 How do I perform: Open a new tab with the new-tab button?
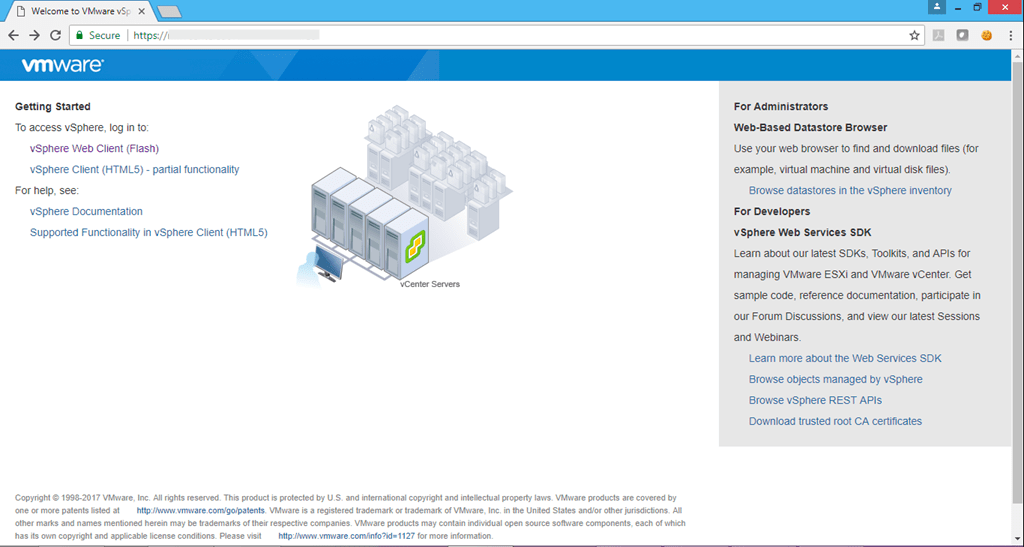169,12
